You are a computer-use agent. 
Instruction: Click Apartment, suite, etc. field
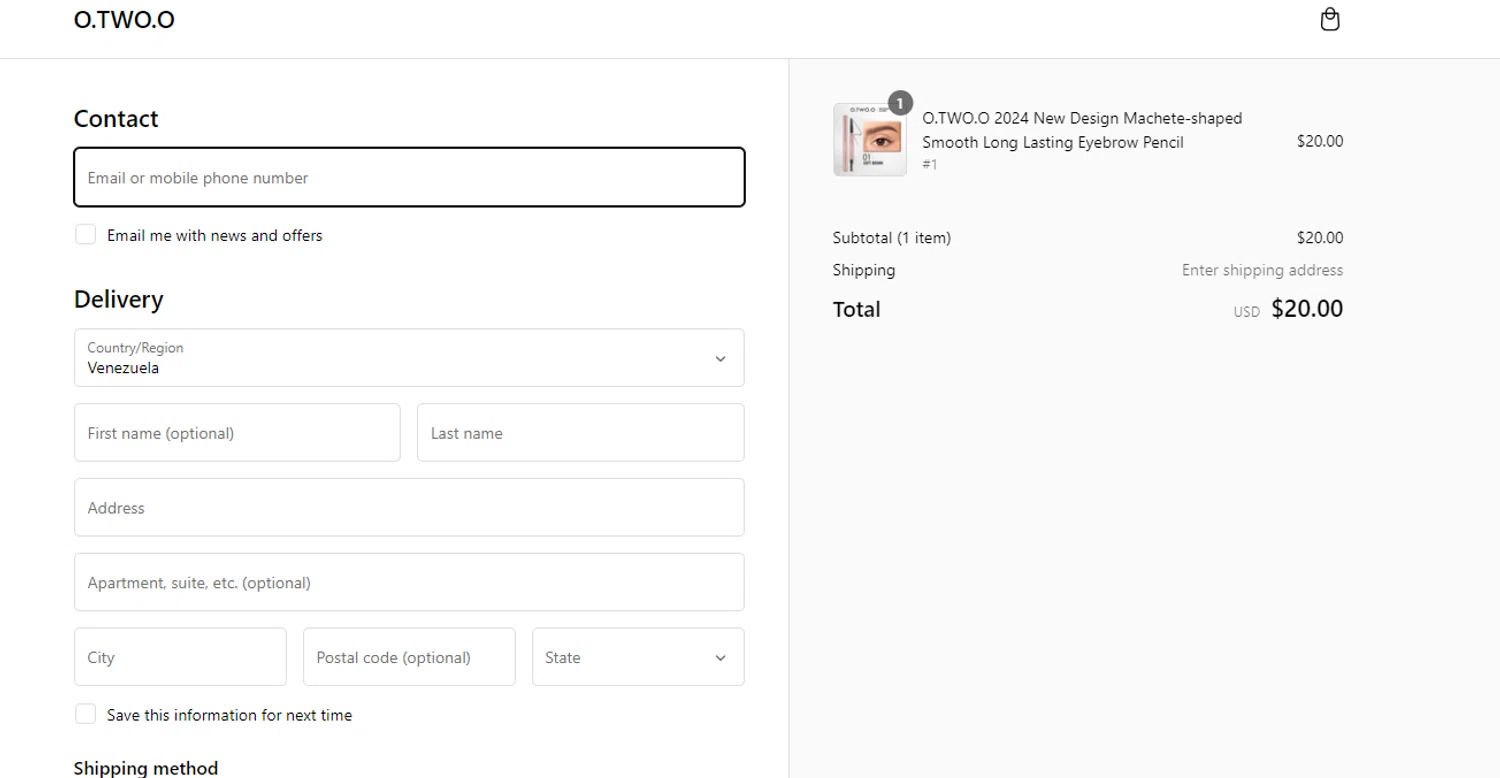[x=409, y=582]
